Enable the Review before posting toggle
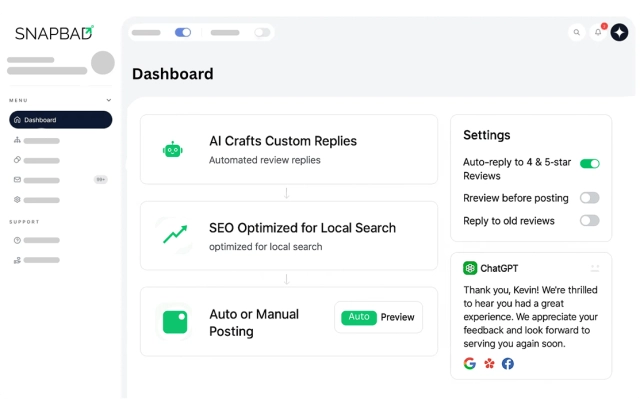Image resolution: width=640 pixels, height=410 pixels. click(589, 198)
